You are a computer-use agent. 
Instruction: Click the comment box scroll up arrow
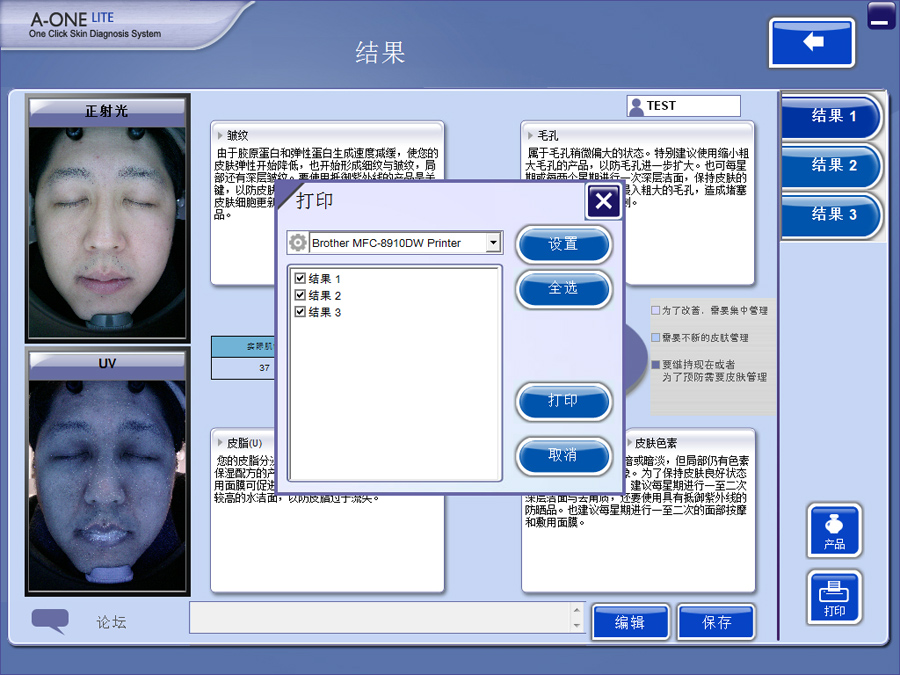(577, 610)
